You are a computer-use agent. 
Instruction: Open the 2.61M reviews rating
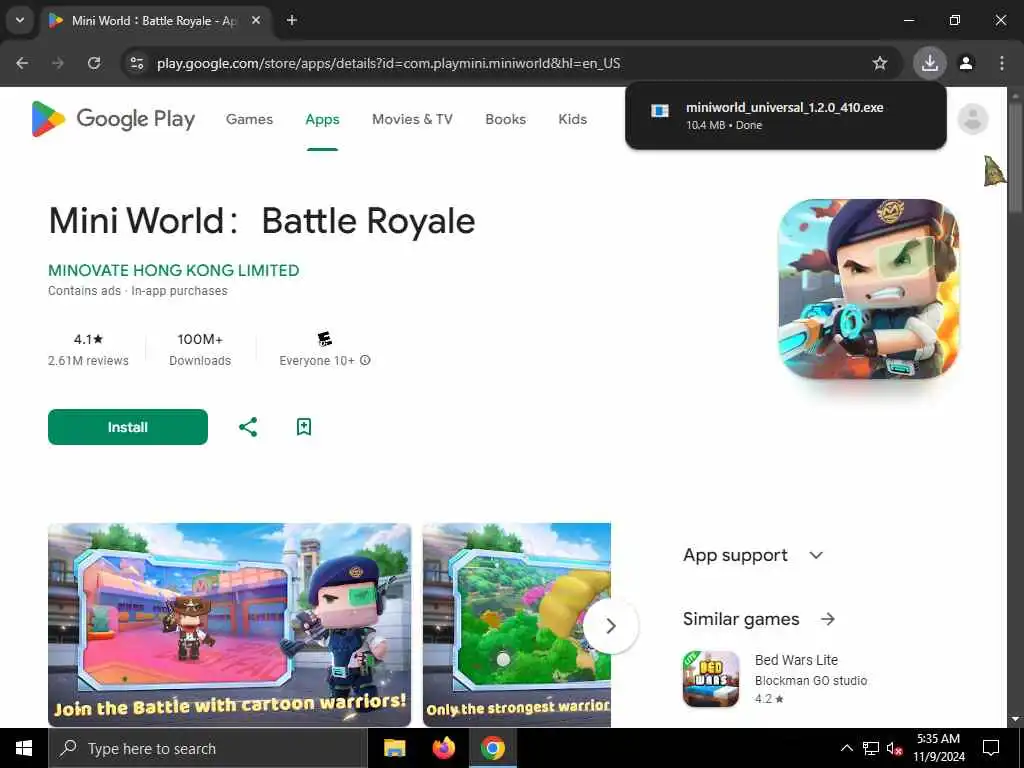click(x=88, y=349)
